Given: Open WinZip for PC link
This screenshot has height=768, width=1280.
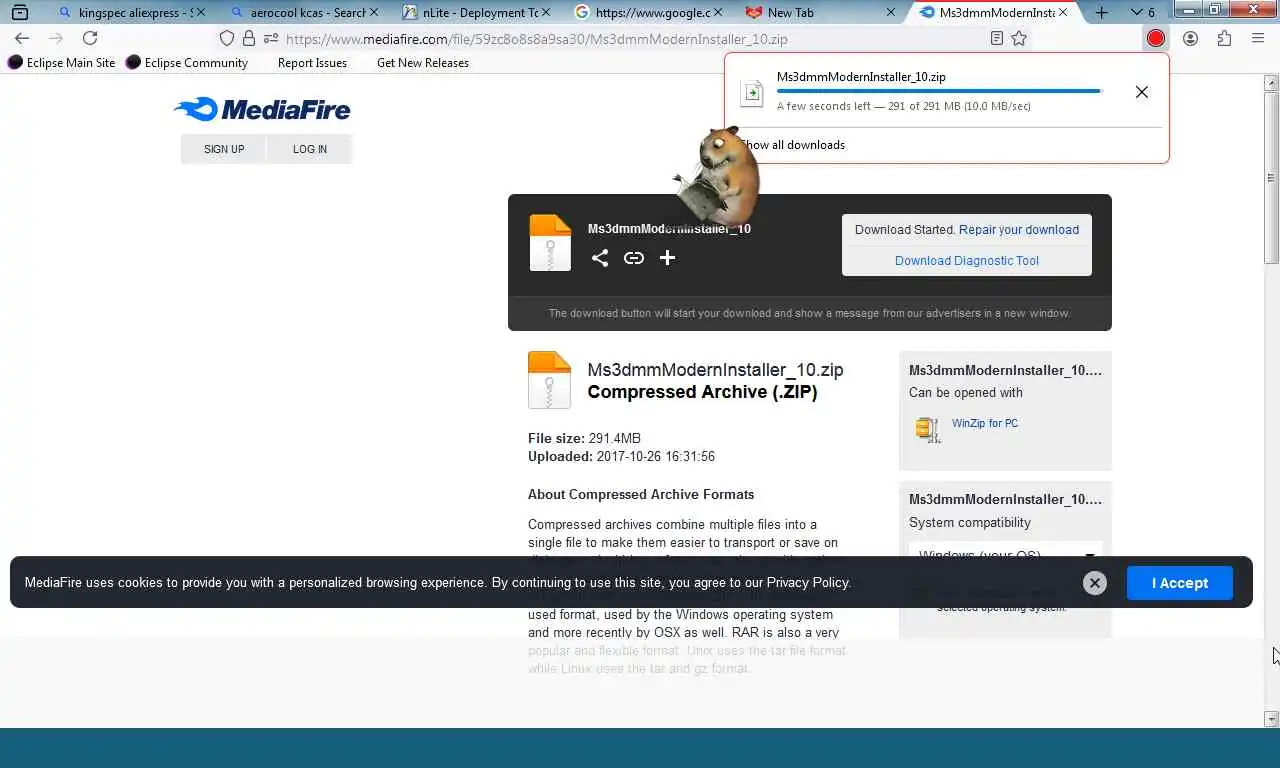Looking at the screenshot, I should (x=985, y=423).
